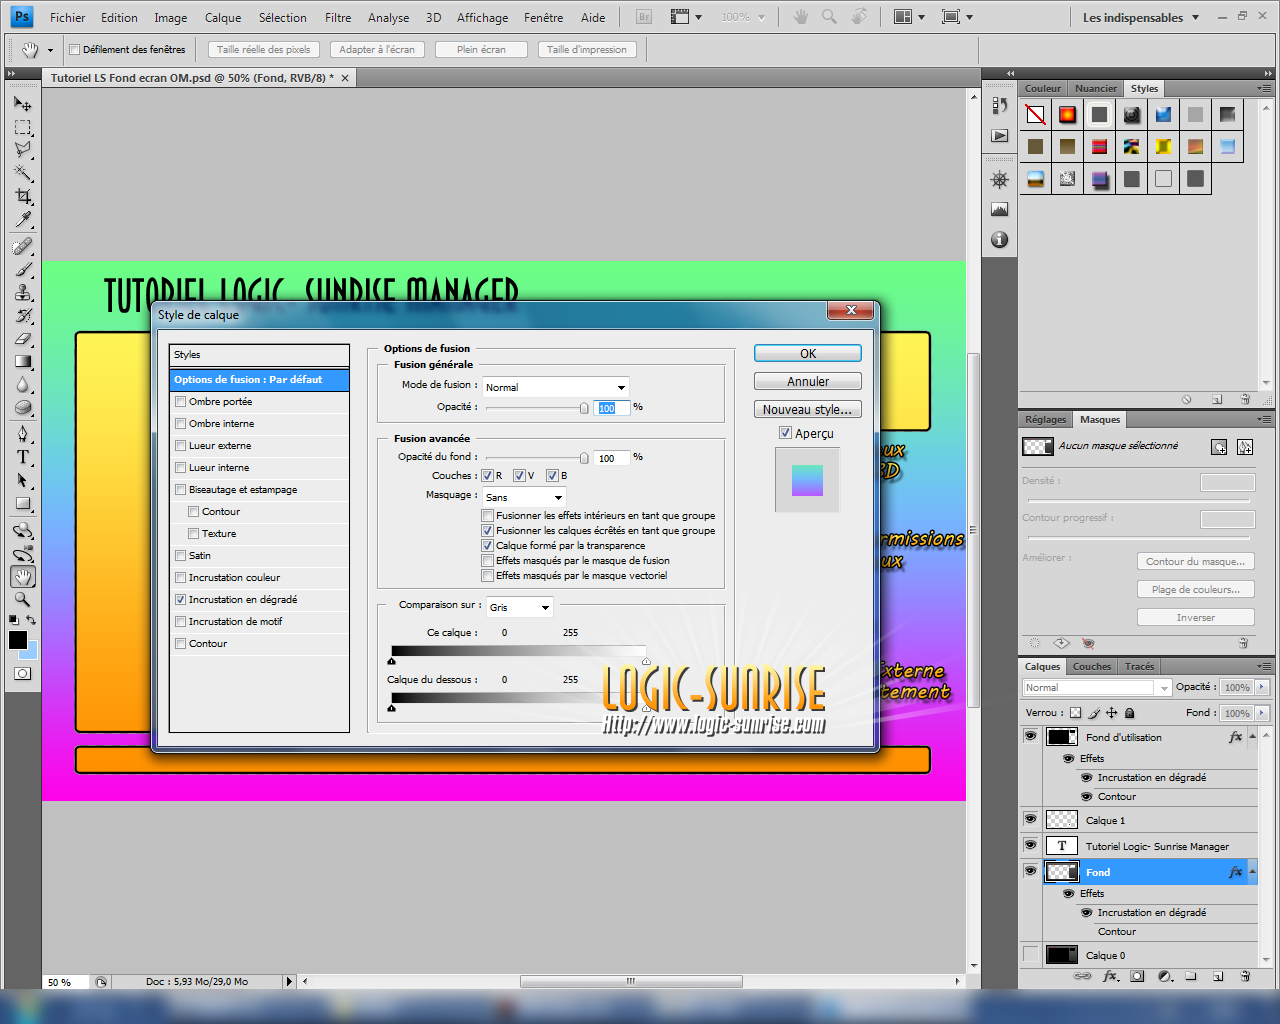Toggle Calque formé par la transparence

point(487,546)
